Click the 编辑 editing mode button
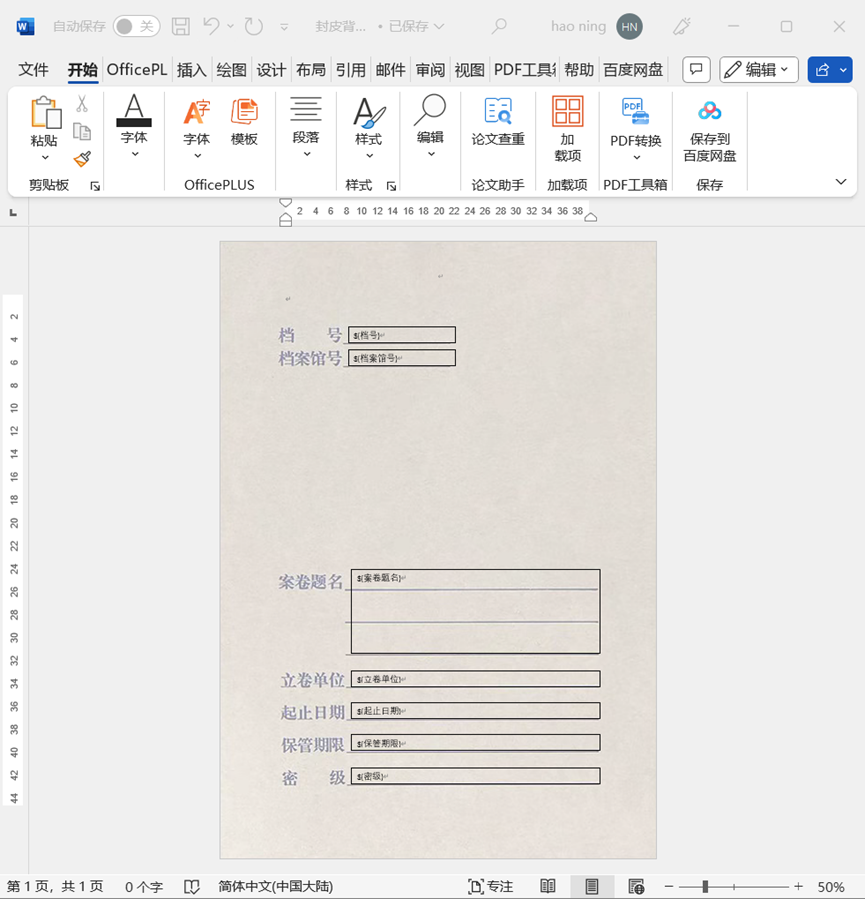The width and height of the screenshot is (865, 899). coord(759,70)
